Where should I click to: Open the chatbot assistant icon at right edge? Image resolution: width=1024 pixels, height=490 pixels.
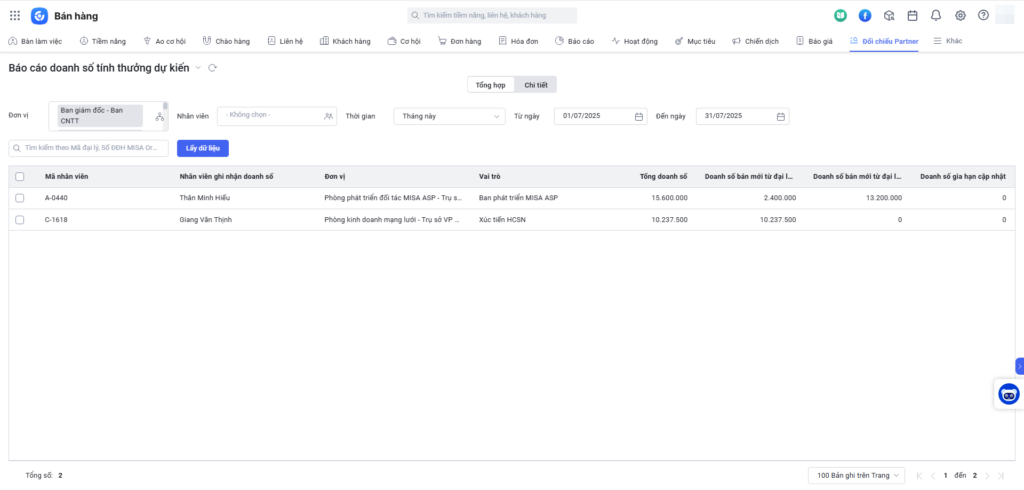[x=1009, y=394]
